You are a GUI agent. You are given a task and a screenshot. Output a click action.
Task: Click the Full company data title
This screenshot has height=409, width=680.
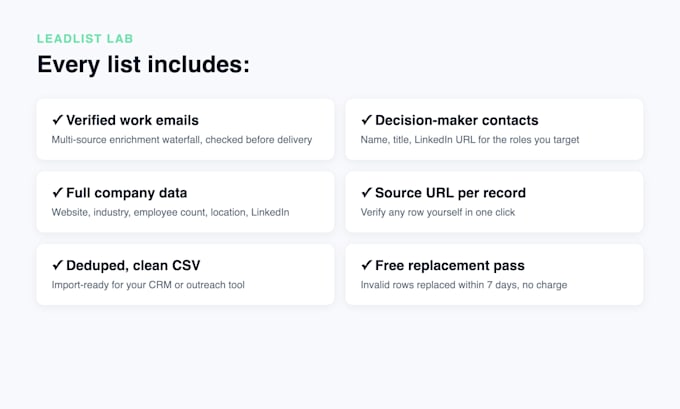(127, 193)
